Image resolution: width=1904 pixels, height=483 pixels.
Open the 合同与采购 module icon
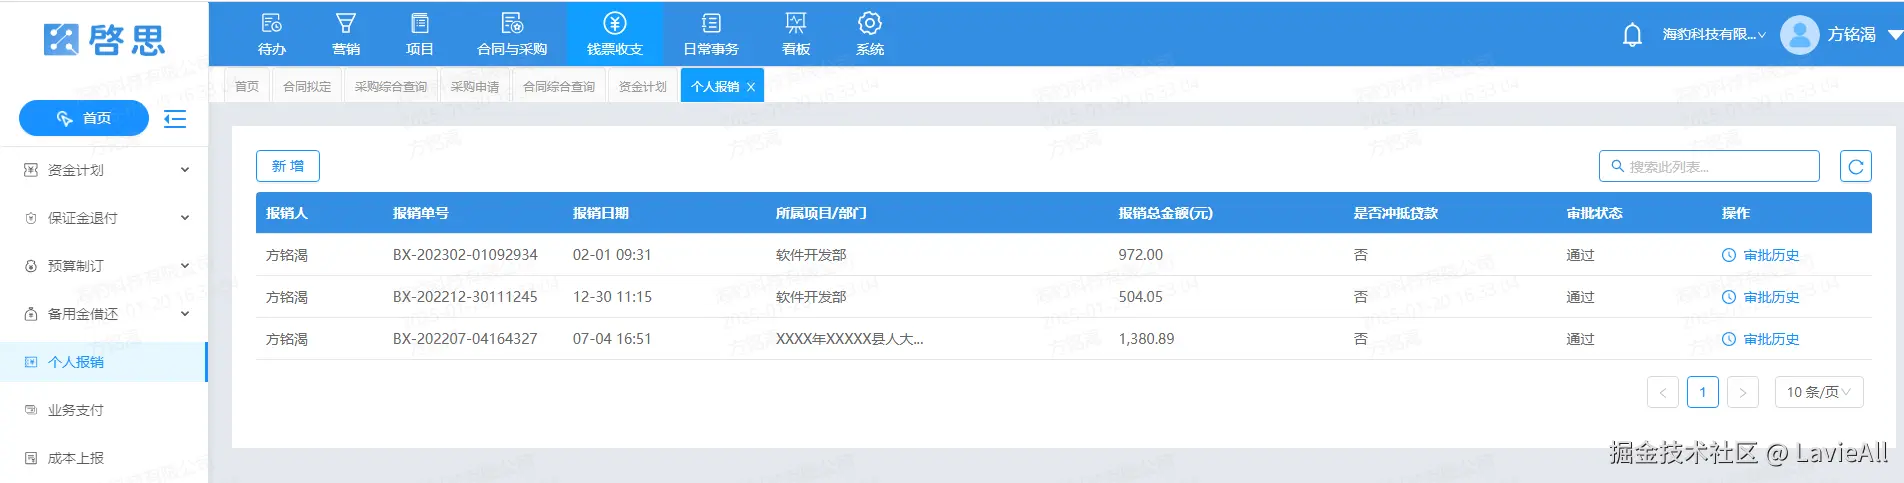tap(512, 23)
